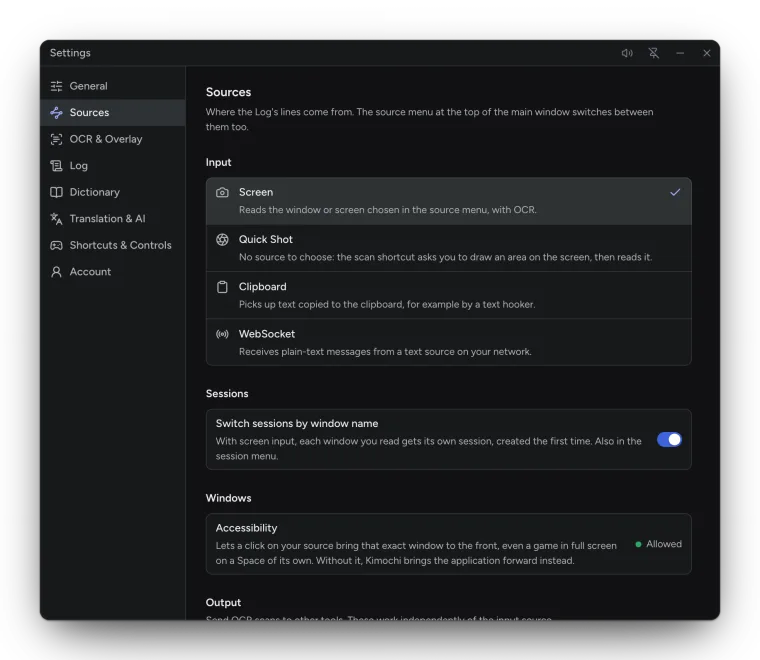Open the General settings page
760x660 pixels.
click(113, 86)
